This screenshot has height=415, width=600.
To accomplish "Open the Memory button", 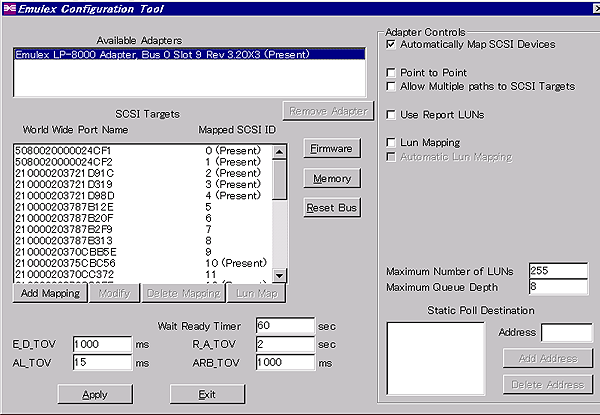I will click(332, 178).
